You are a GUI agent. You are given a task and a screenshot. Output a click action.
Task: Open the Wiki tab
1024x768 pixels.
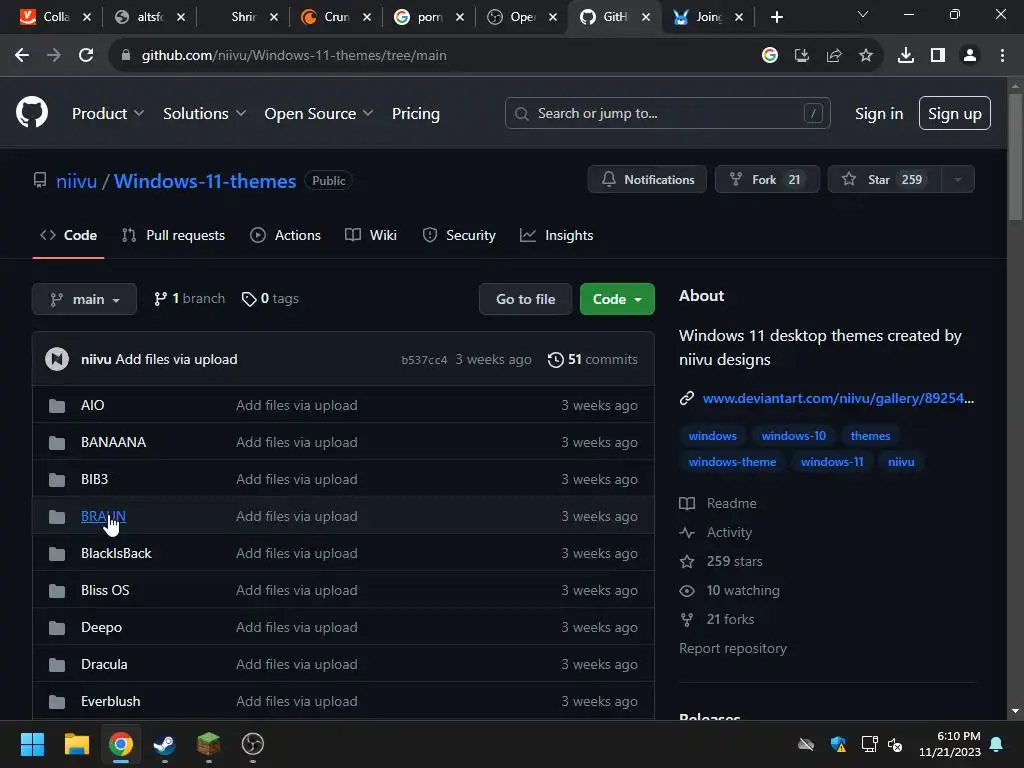pos(371,235)
